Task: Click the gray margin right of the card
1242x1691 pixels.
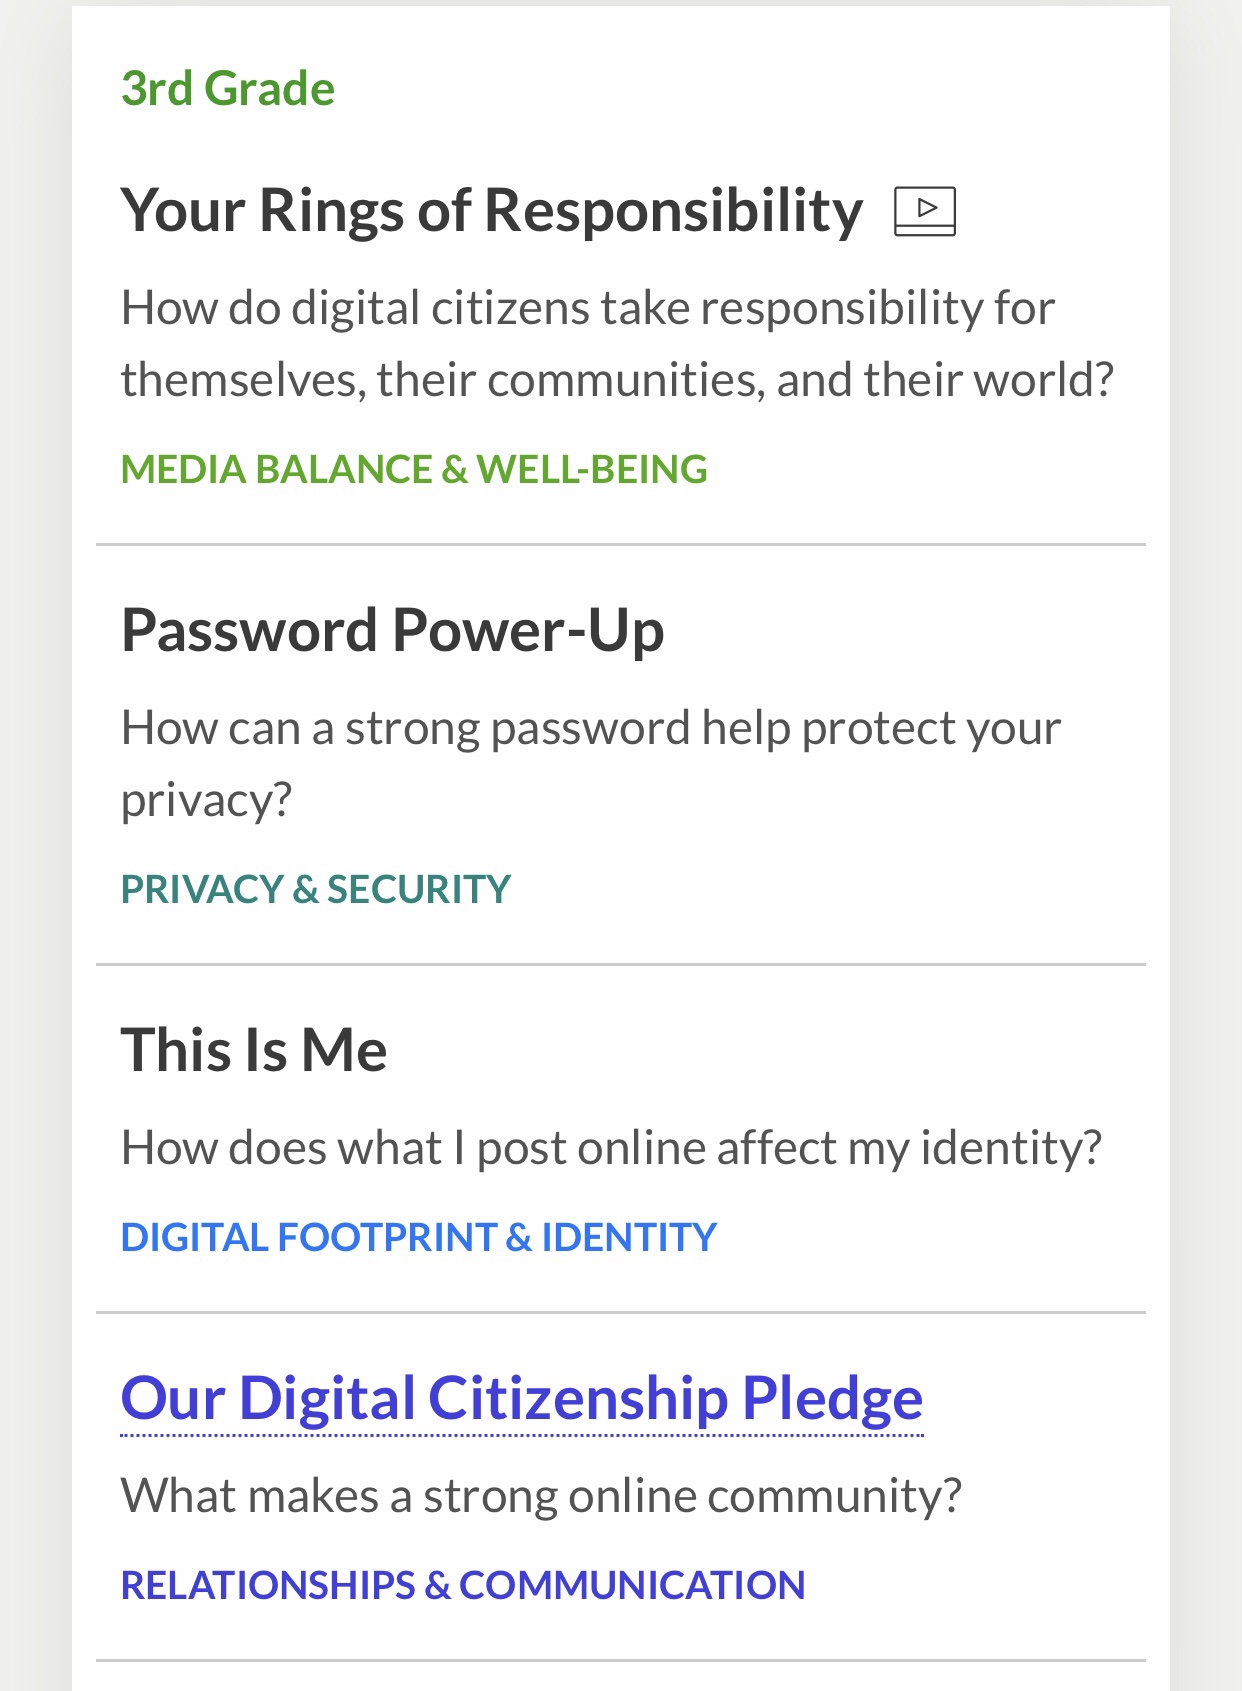Action: [x=1206, y=845]
